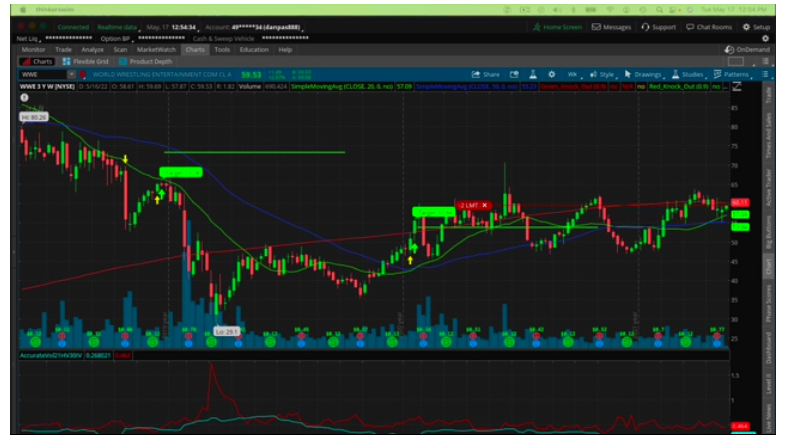Open the Realtime data dropdown
Screen dimensions: 790x438
(x=118, y=27)
